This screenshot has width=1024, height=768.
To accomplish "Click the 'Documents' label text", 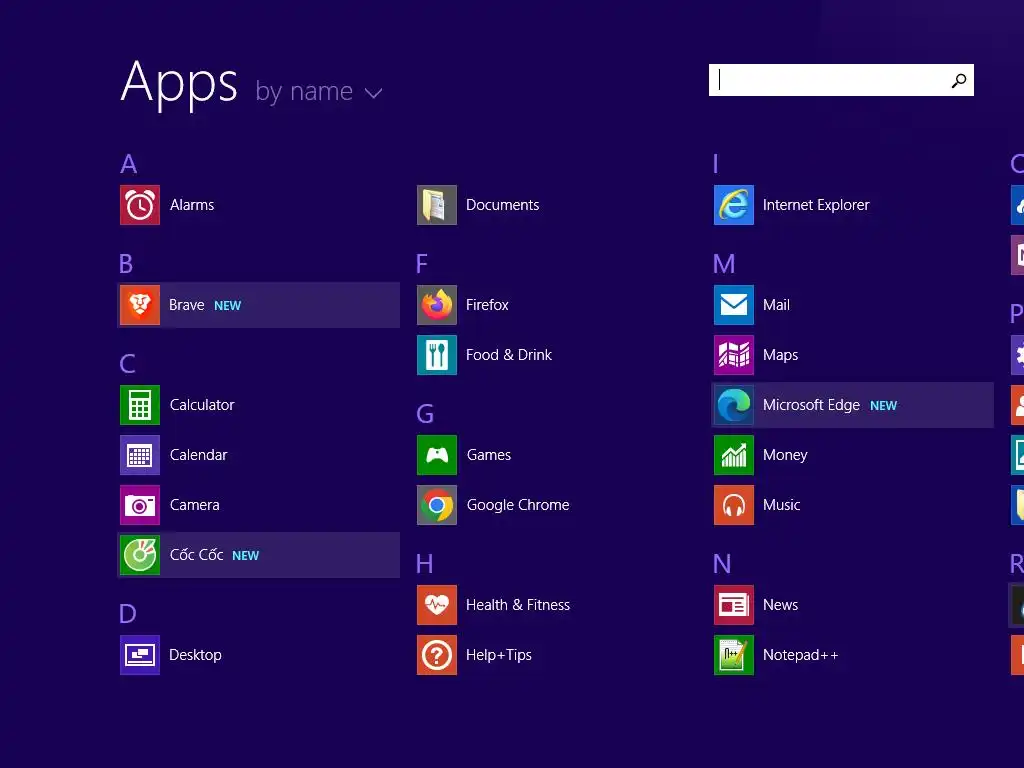I will (503, 205).
